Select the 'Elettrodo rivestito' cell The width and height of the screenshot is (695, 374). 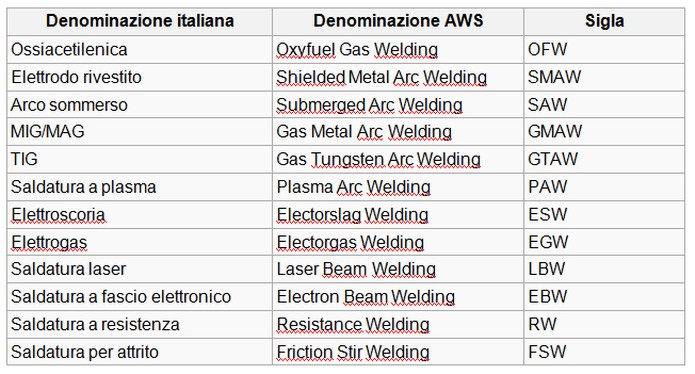point(140,77)
